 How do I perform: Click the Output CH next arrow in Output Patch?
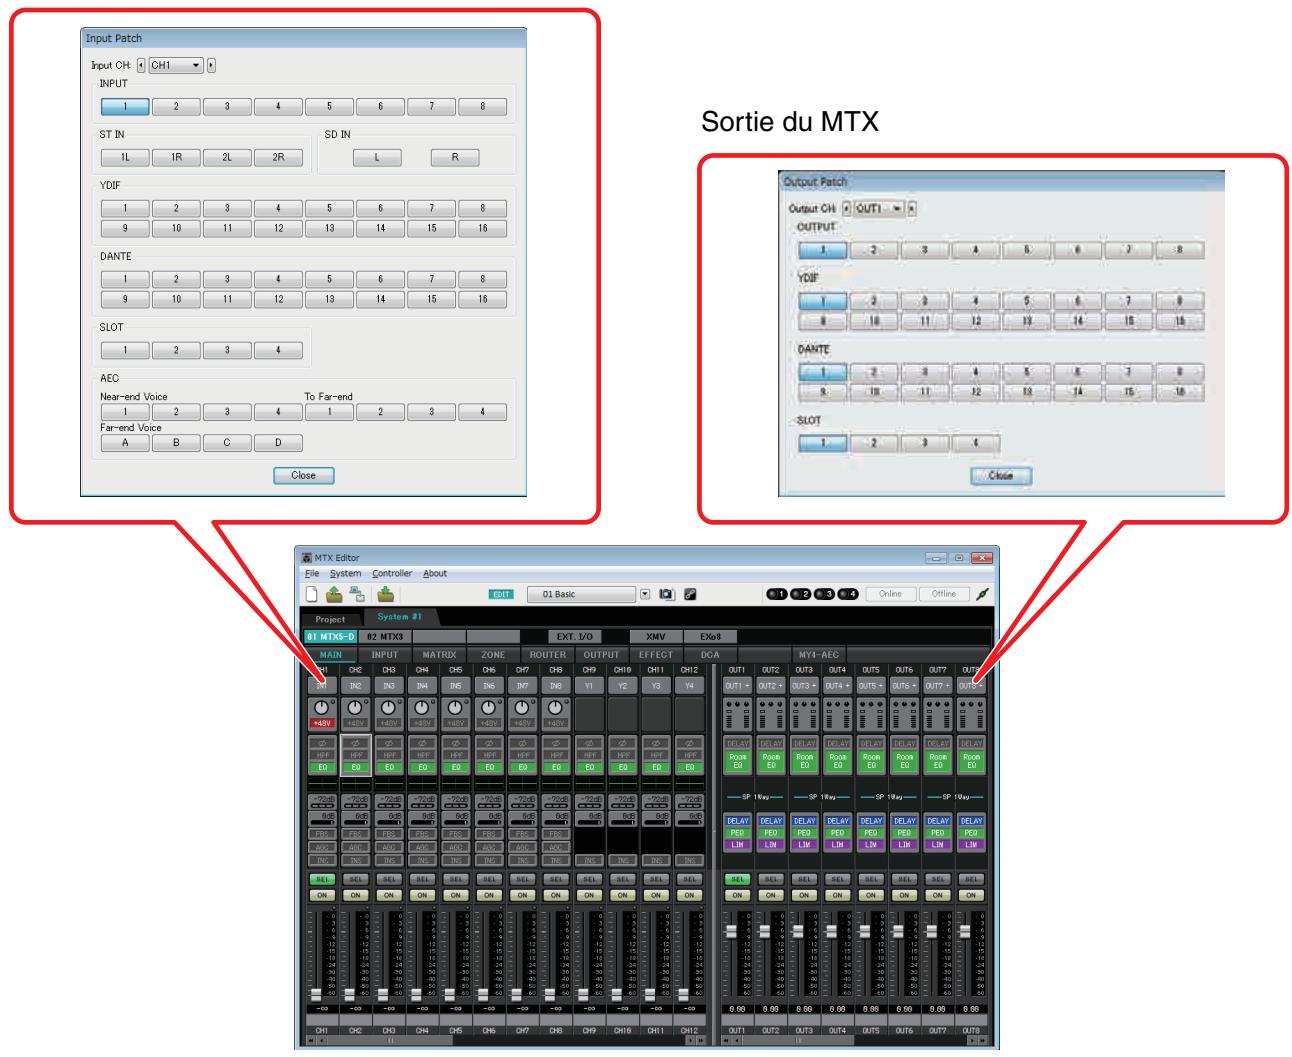coord(911,208)
